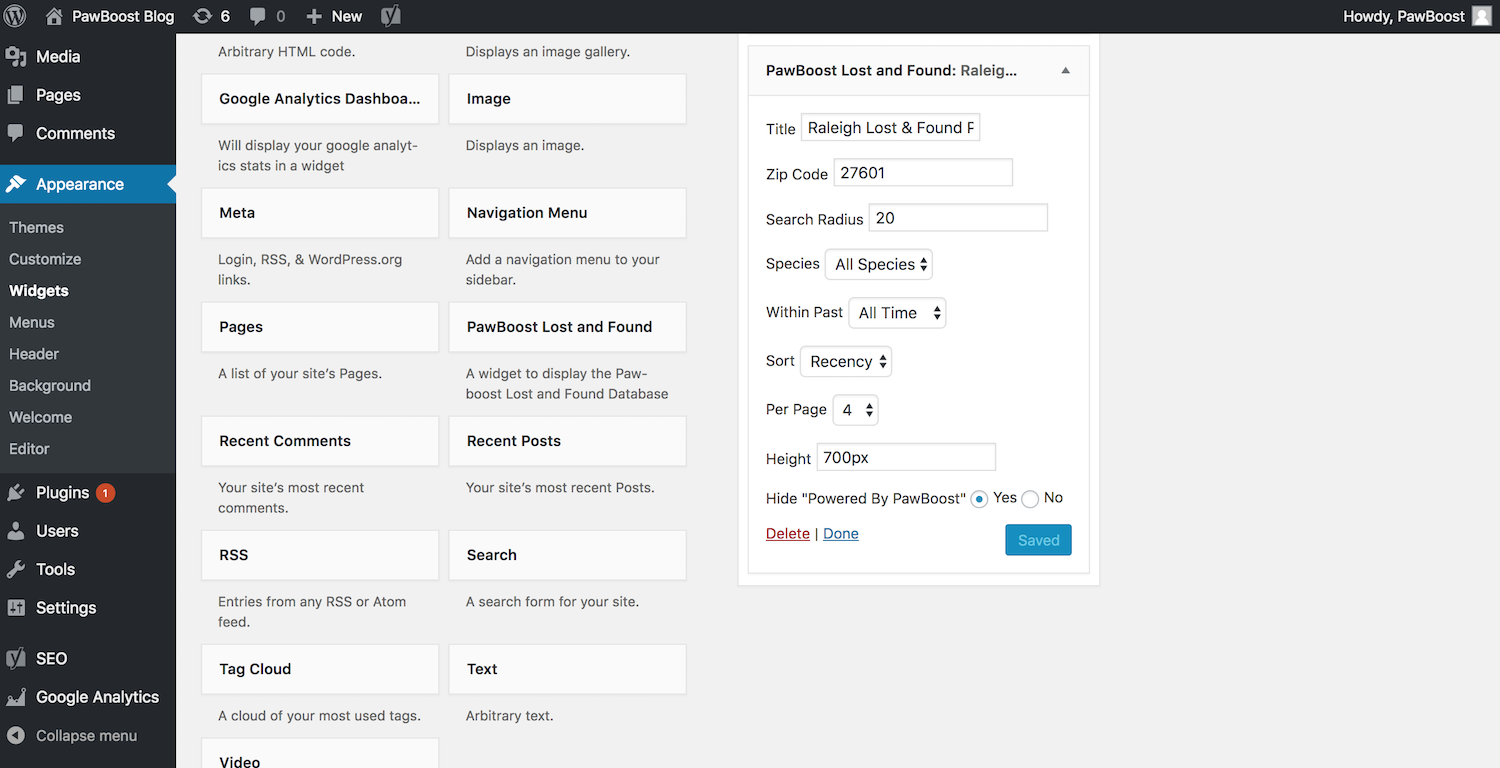The width and height of the screenshot is (1500, 768).
Task: Open the Sort dropdown set to Recency
Action: tap(846, 361)
